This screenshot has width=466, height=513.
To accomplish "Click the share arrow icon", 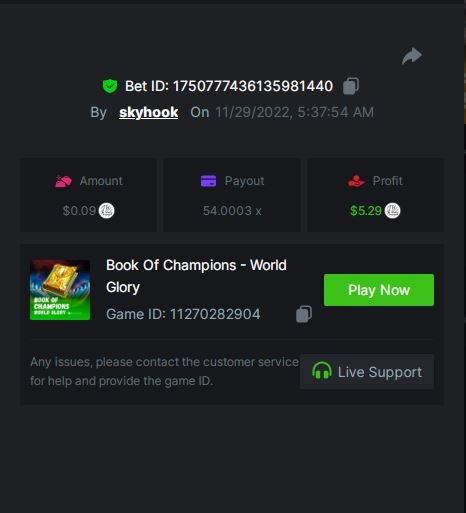I will tap(412, 56).
